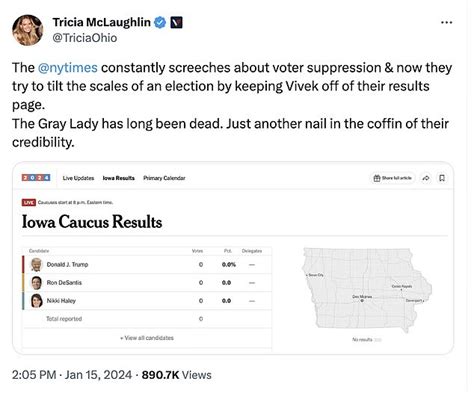The width and height of the screenshot is (474, 393).
Task: Click the 890.7K Views count
Action: click(x=176, y=375)
